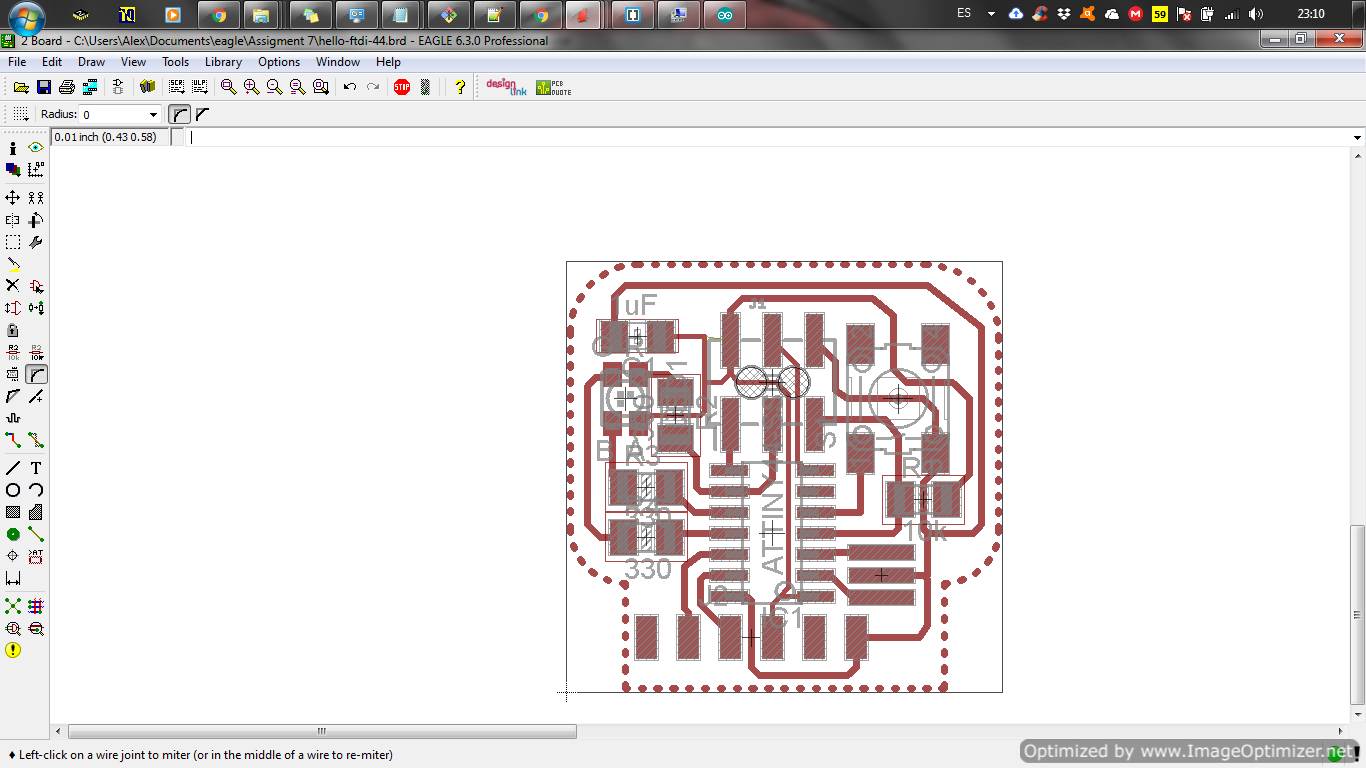Select the Move tool
This screenshot has width=1366, height=768.
pos(13,198)
